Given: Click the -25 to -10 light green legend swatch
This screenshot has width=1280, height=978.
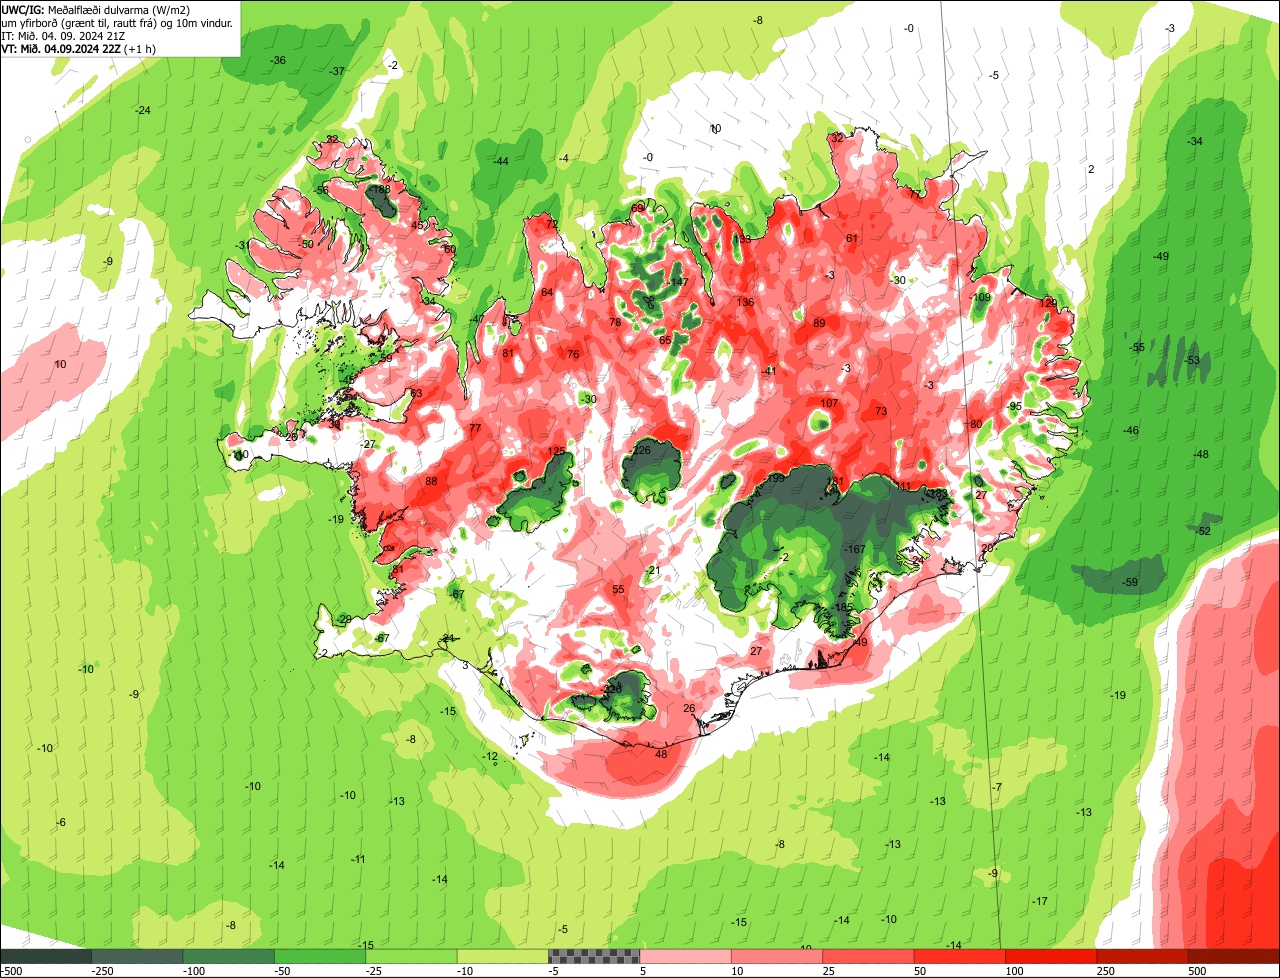Looking at the screenshot, I should click(x=411, y=956).
